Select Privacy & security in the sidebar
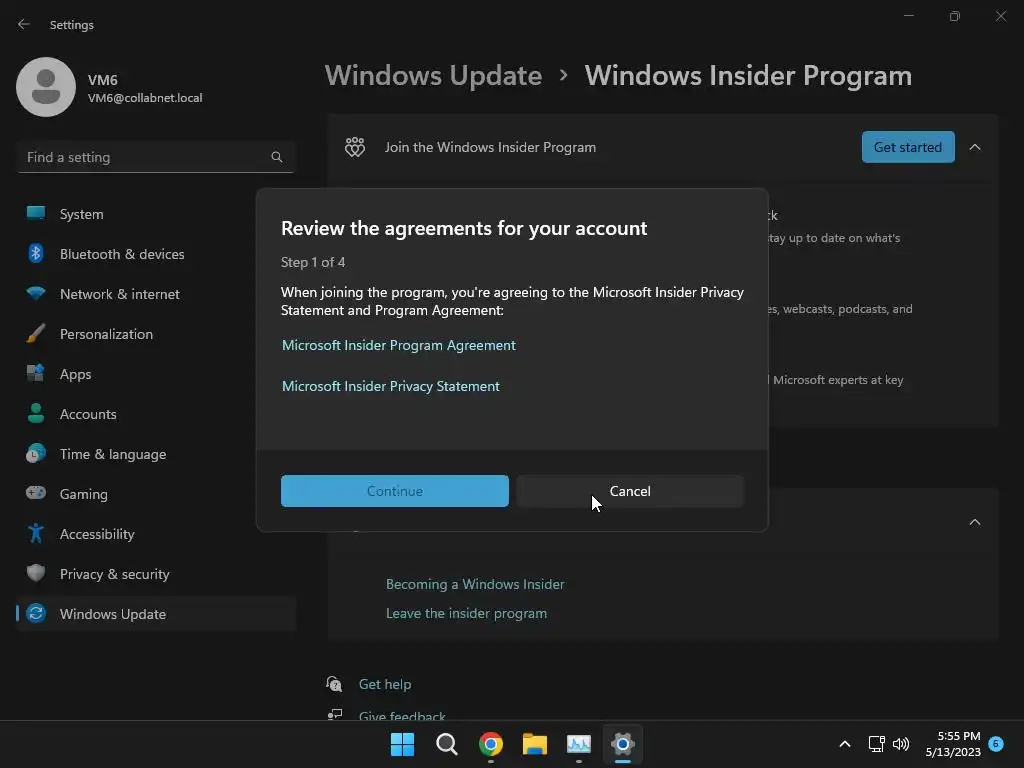The width and height of the screenshot is (1024, 768). (155, 574)
